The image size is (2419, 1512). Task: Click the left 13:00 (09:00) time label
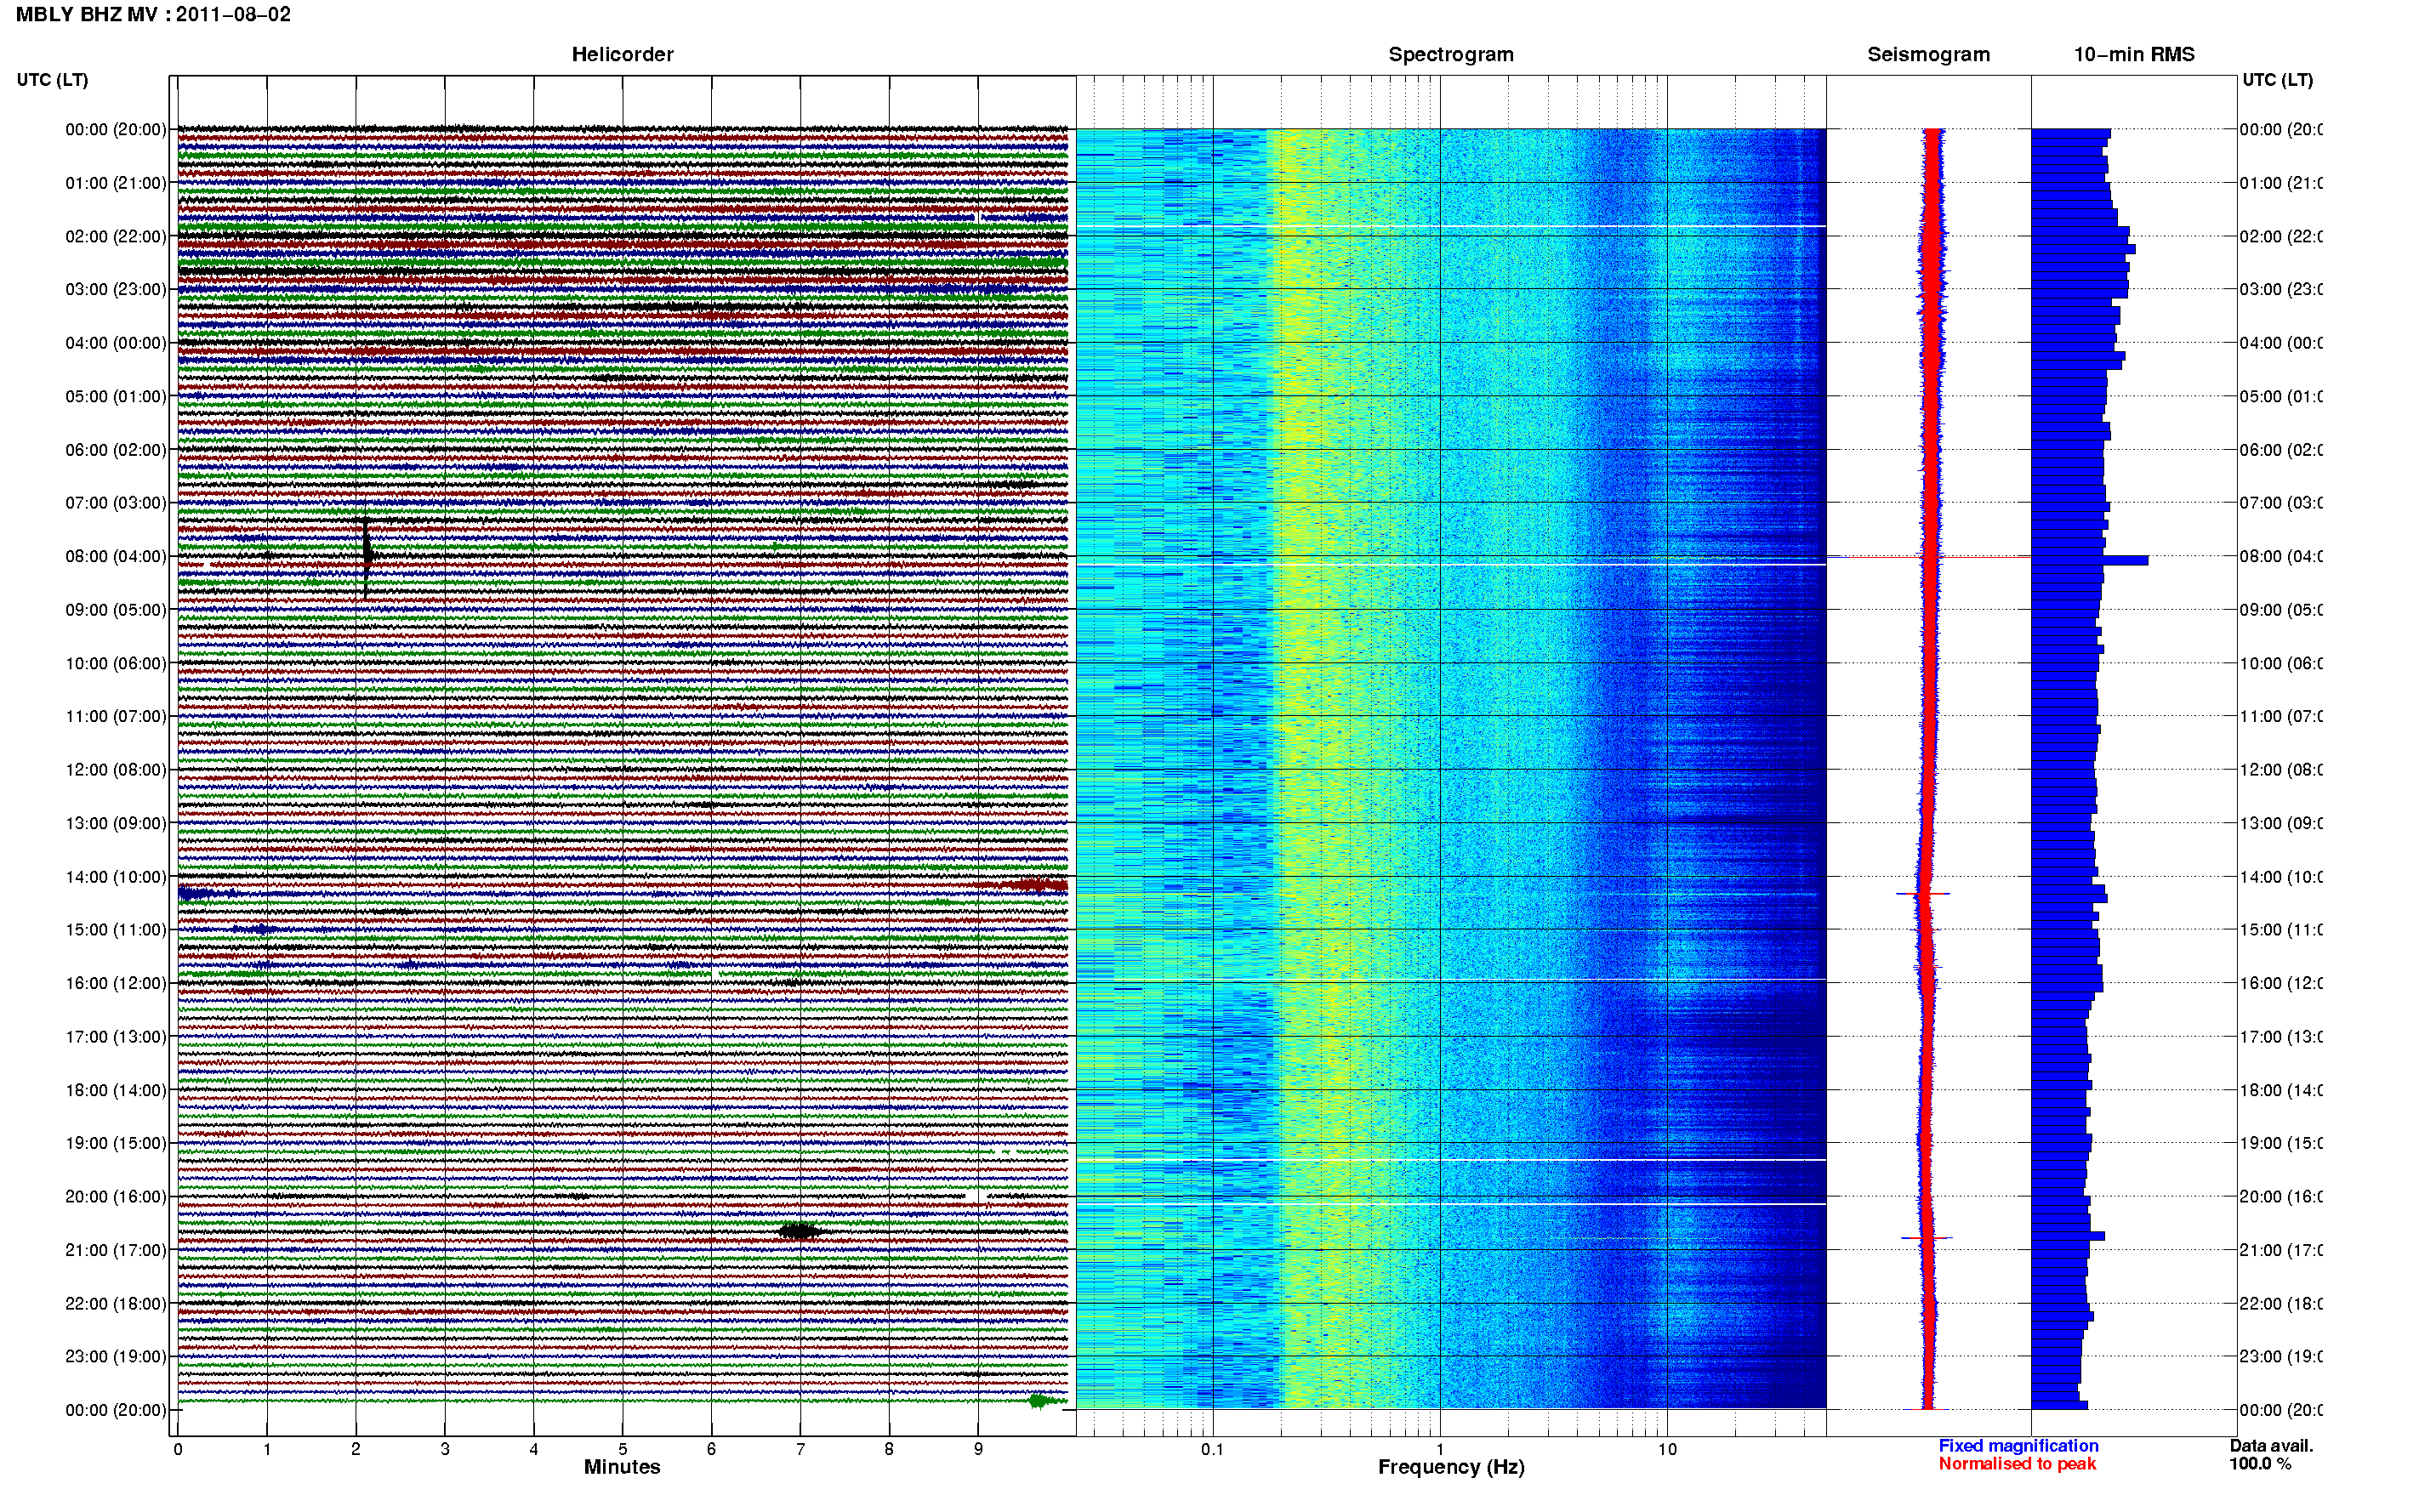pyautogui.click(x=116, y=823)
